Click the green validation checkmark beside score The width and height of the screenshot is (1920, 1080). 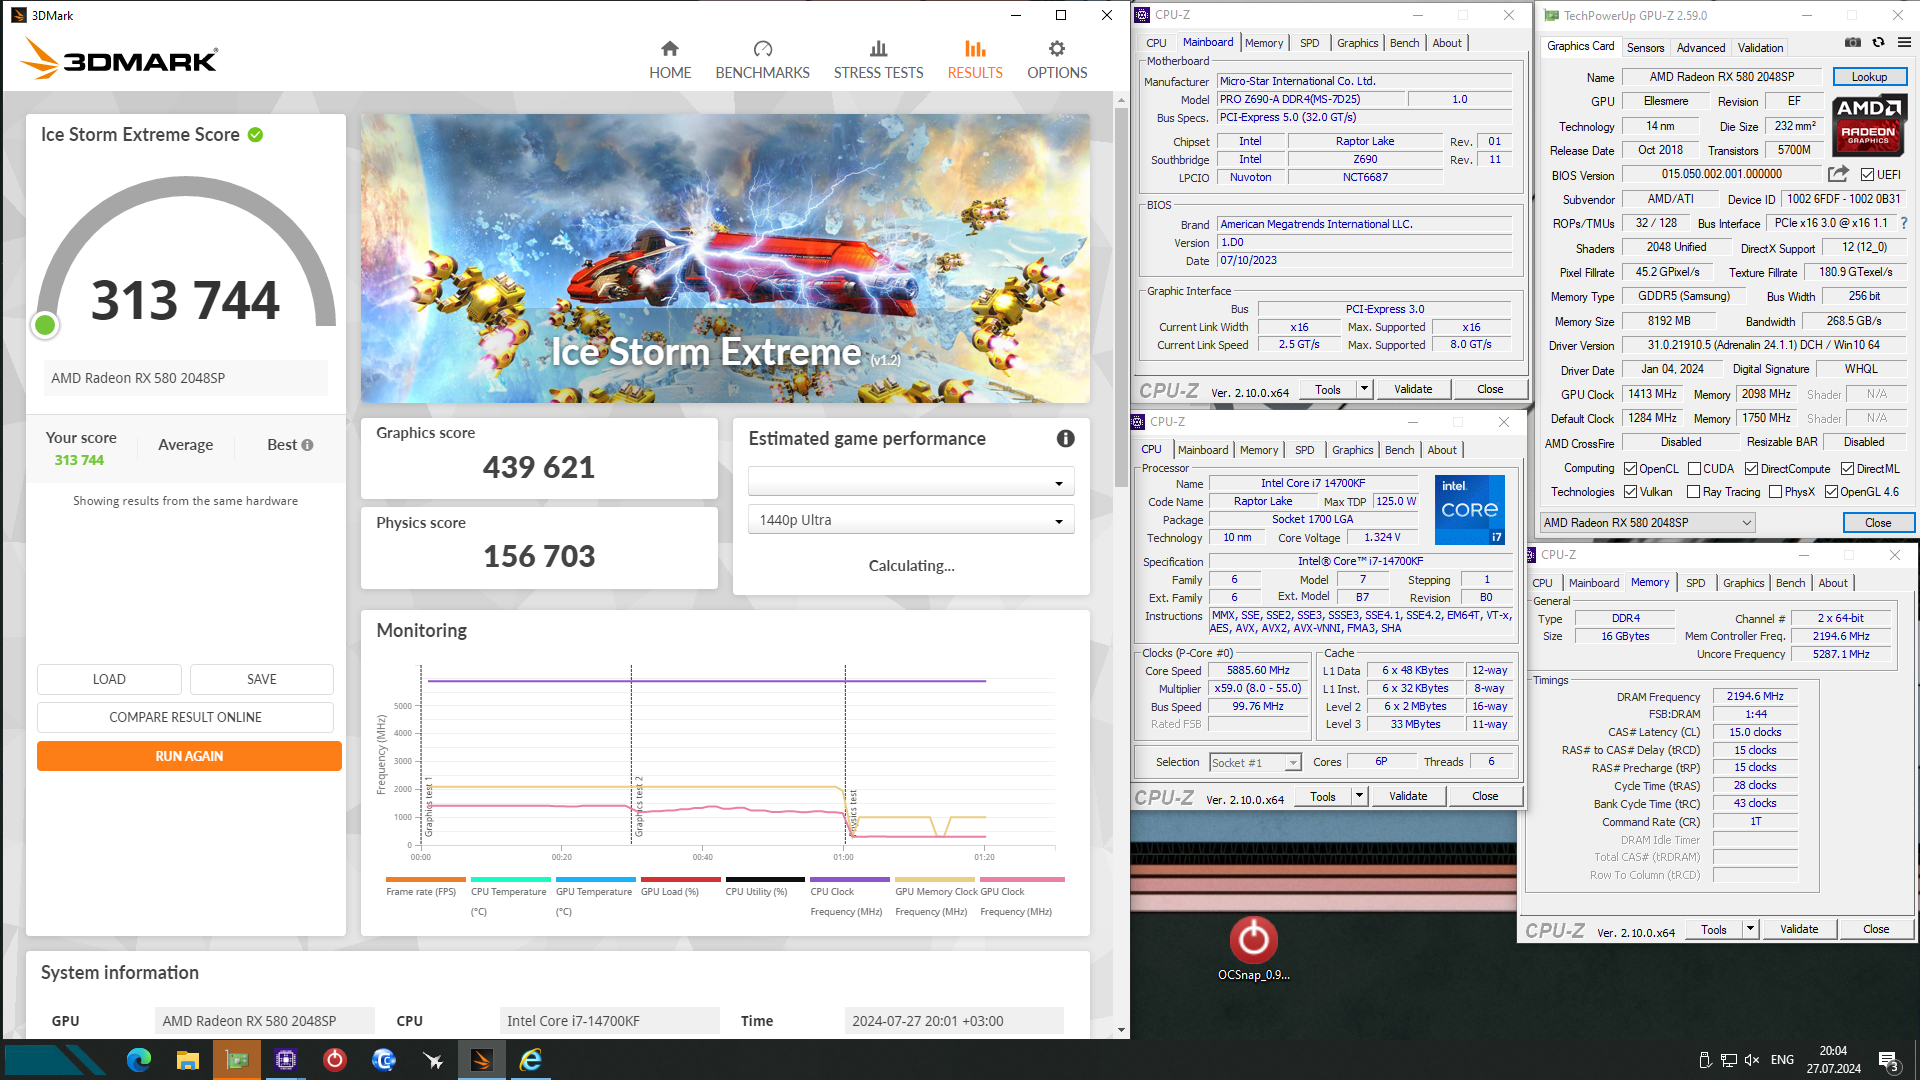click(x=256, y=135)
